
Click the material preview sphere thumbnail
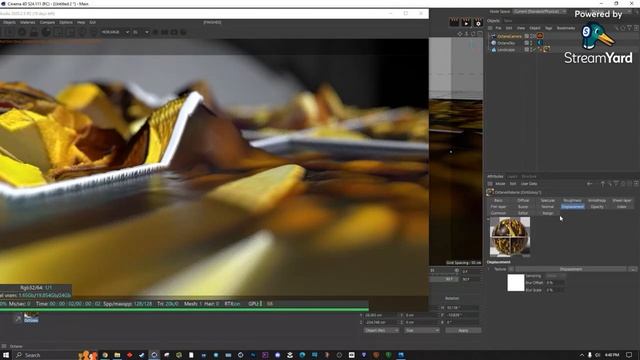pos(510,236)
